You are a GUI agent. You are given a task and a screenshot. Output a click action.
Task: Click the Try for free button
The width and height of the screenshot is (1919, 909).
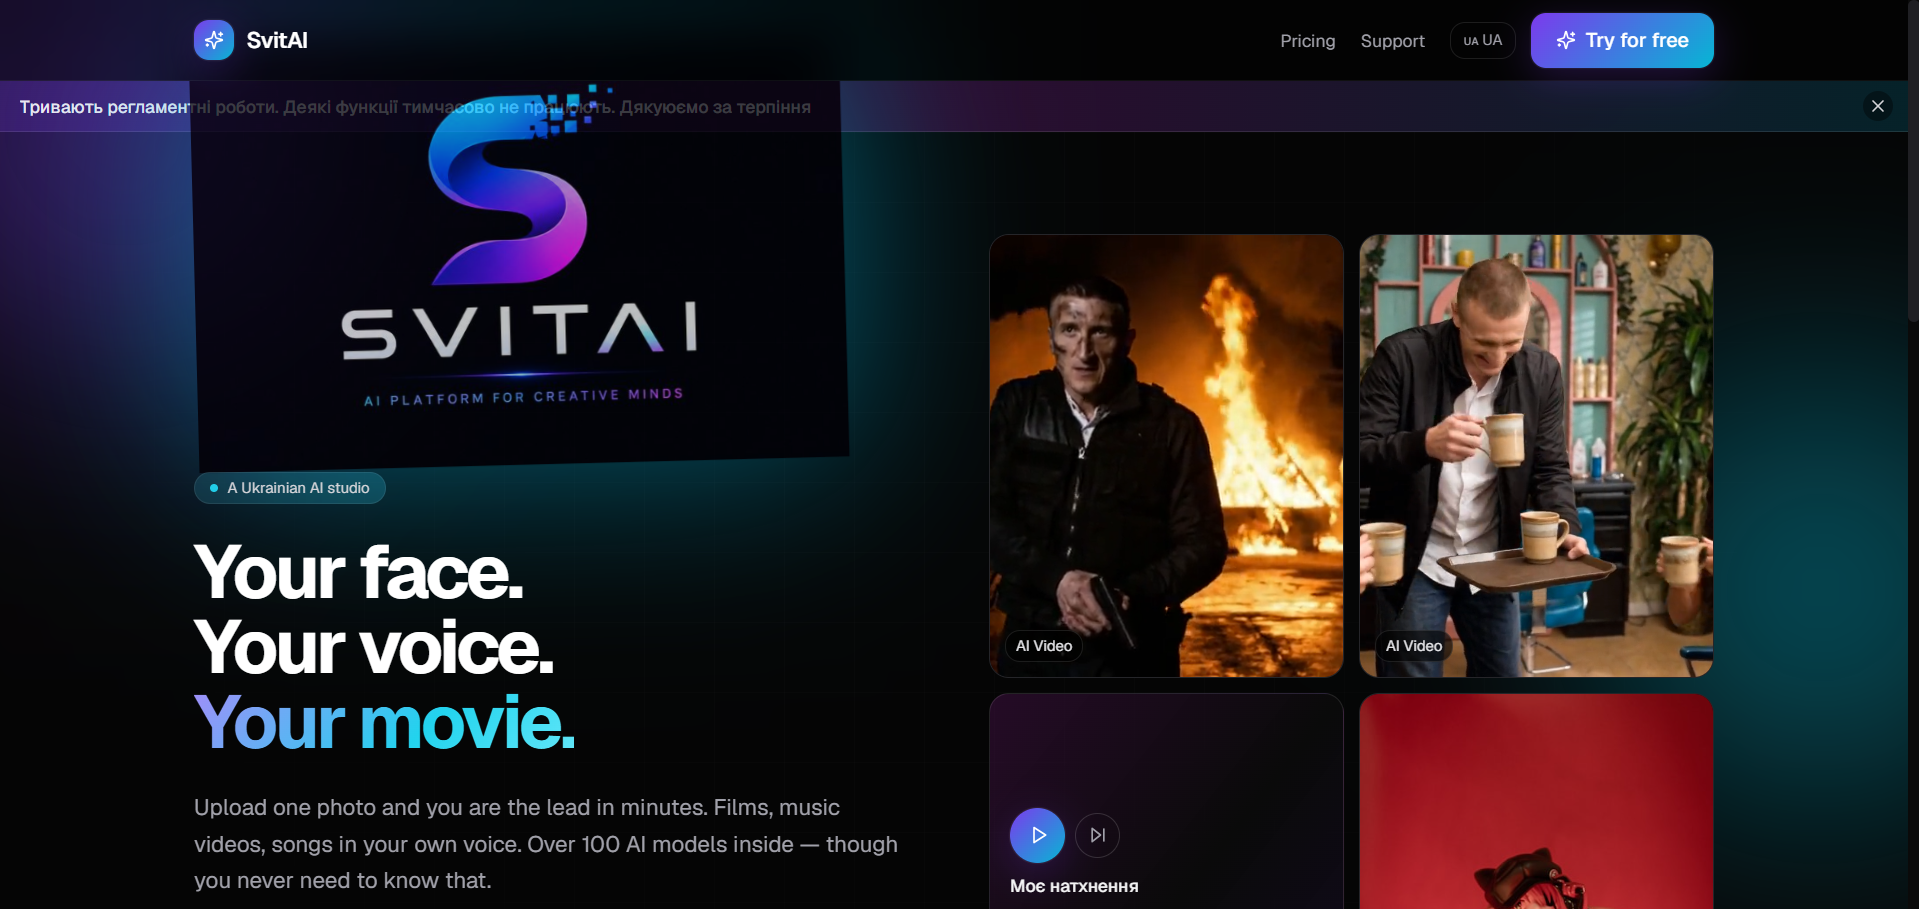click(1622, 40)
